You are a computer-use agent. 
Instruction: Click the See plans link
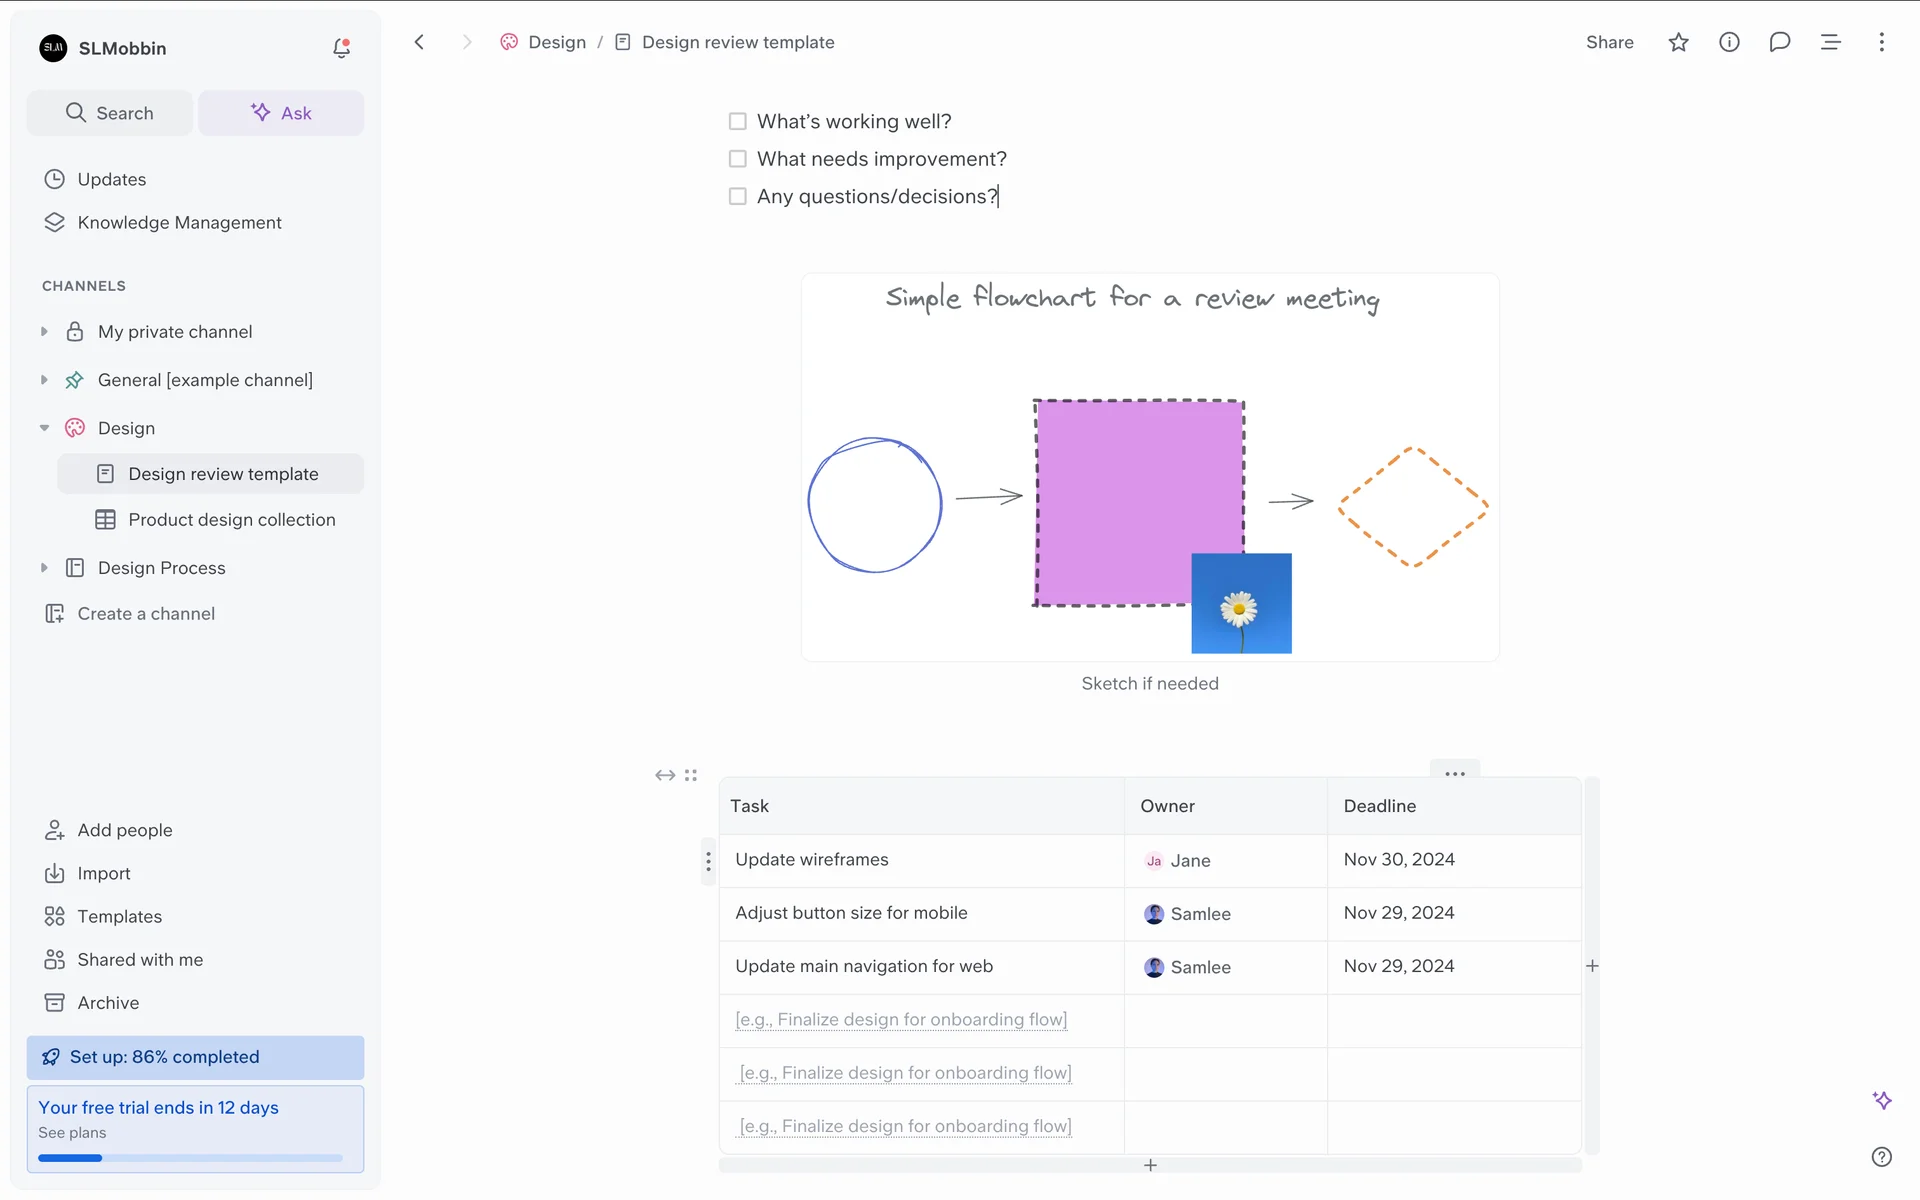[72, 1133]
